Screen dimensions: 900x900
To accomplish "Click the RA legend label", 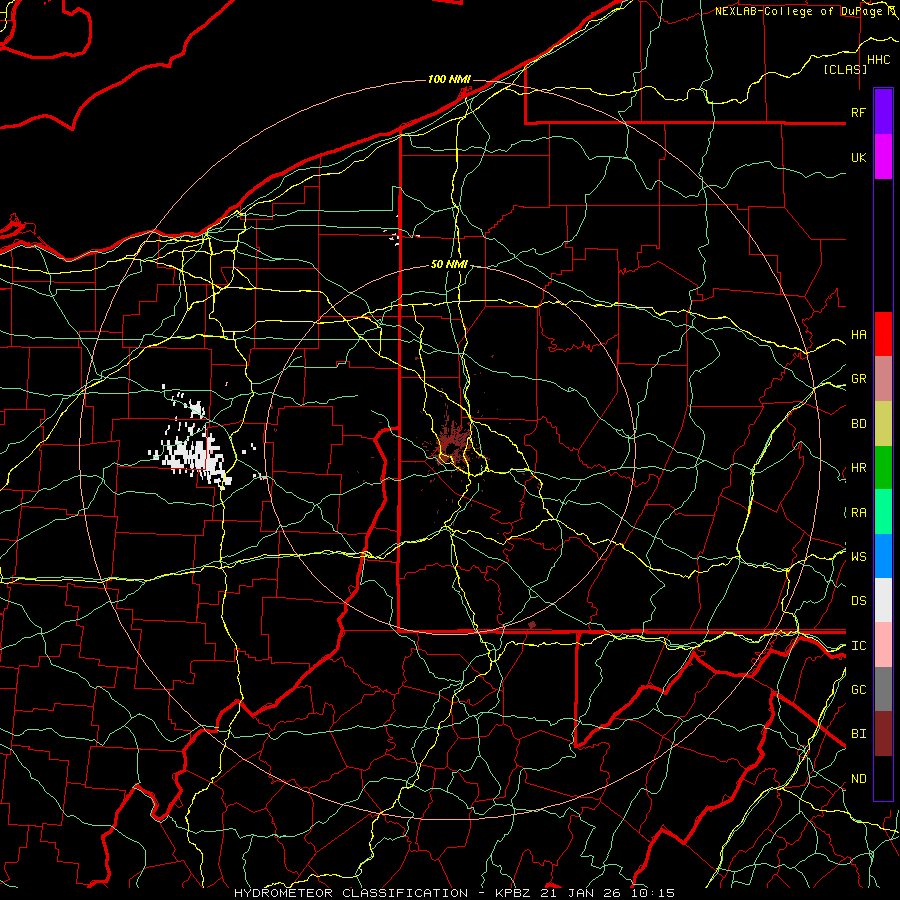I will coord(858,513).
